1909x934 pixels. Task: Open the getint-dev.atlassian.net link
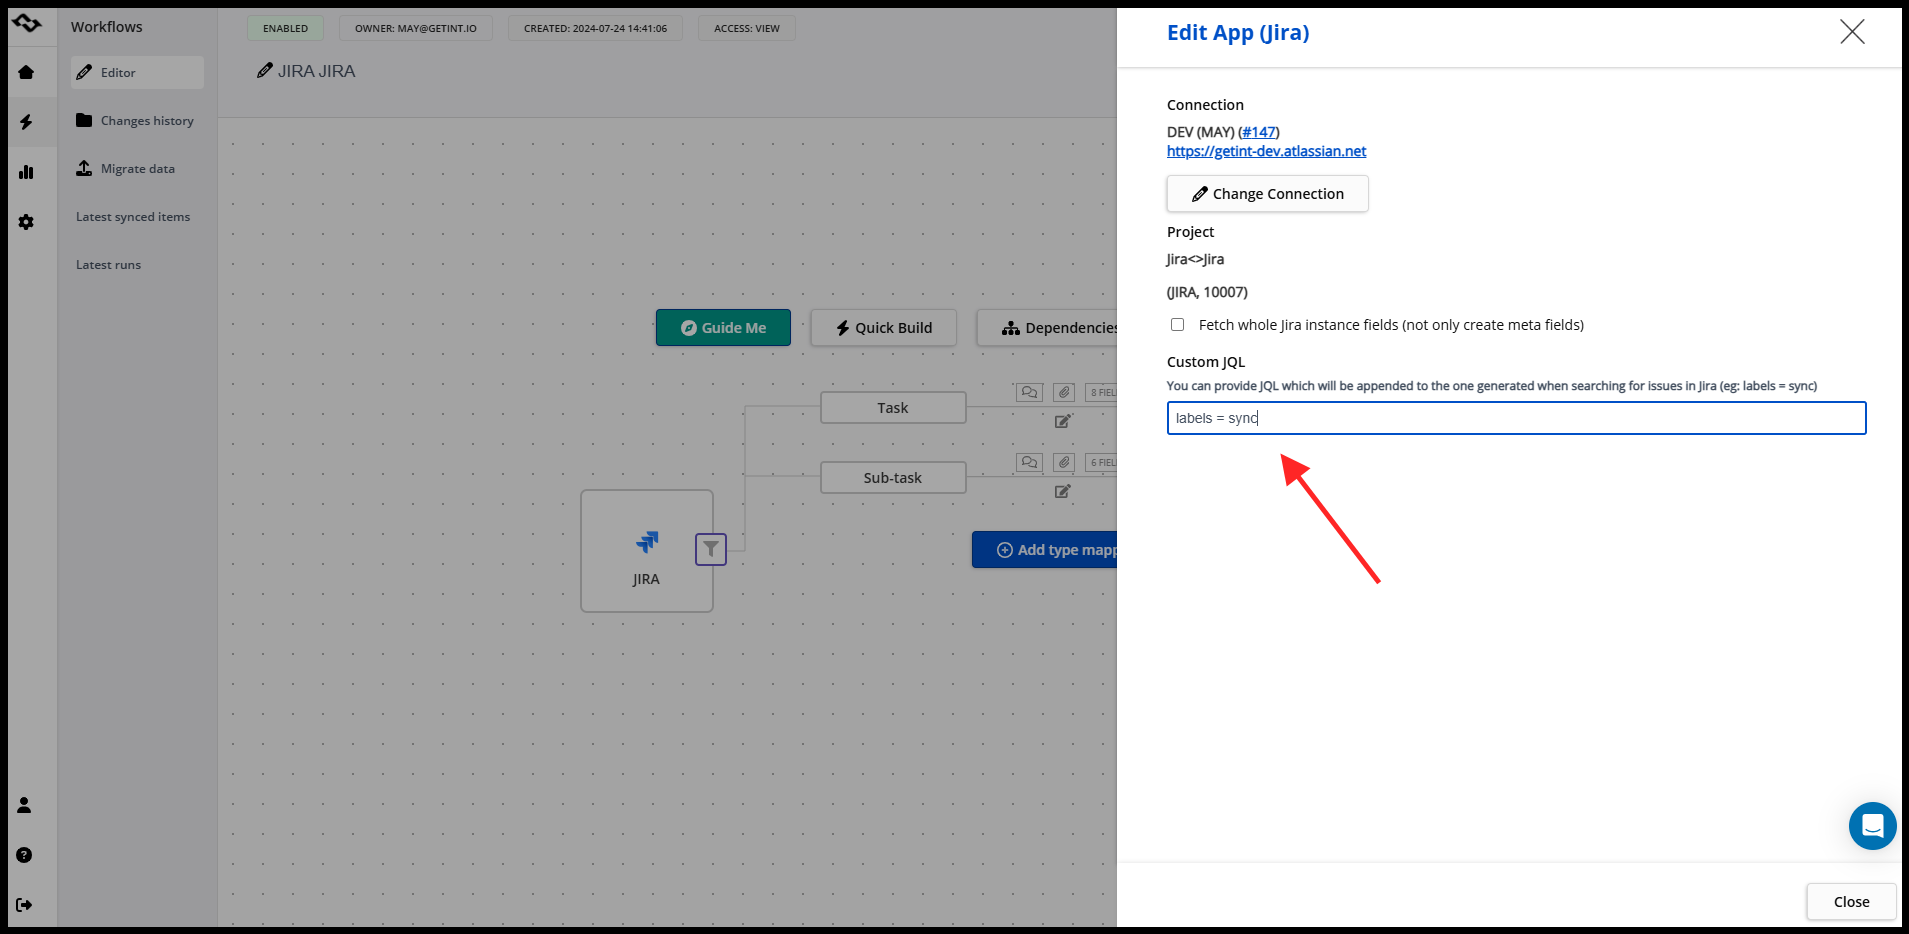point(1266,151)
